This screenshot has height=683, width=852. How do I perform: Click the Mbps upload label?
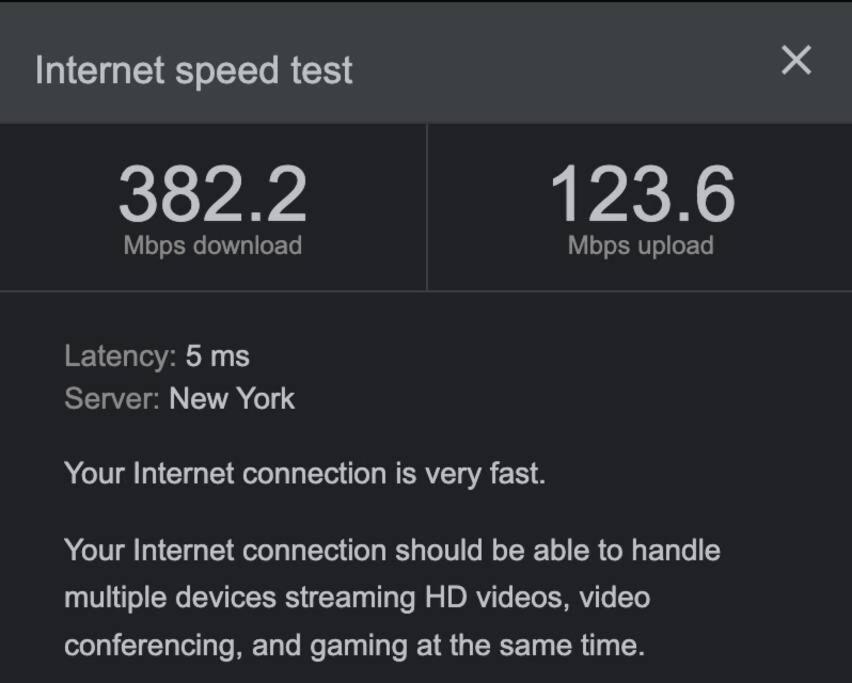coord(641,246)
